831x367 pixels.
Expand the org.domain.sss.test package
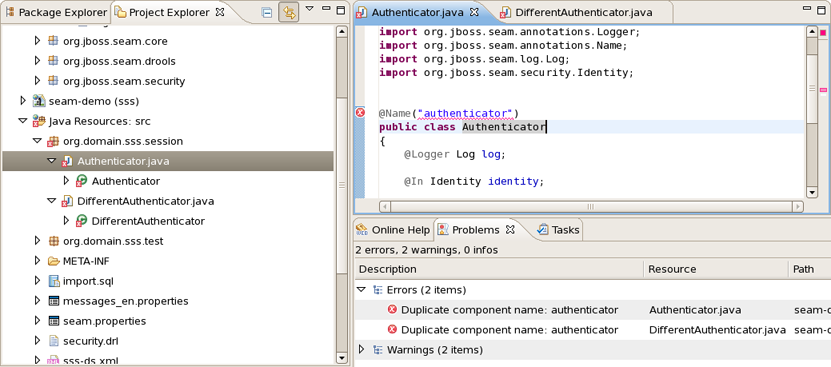pyautogui.click(x=37, y=241)
